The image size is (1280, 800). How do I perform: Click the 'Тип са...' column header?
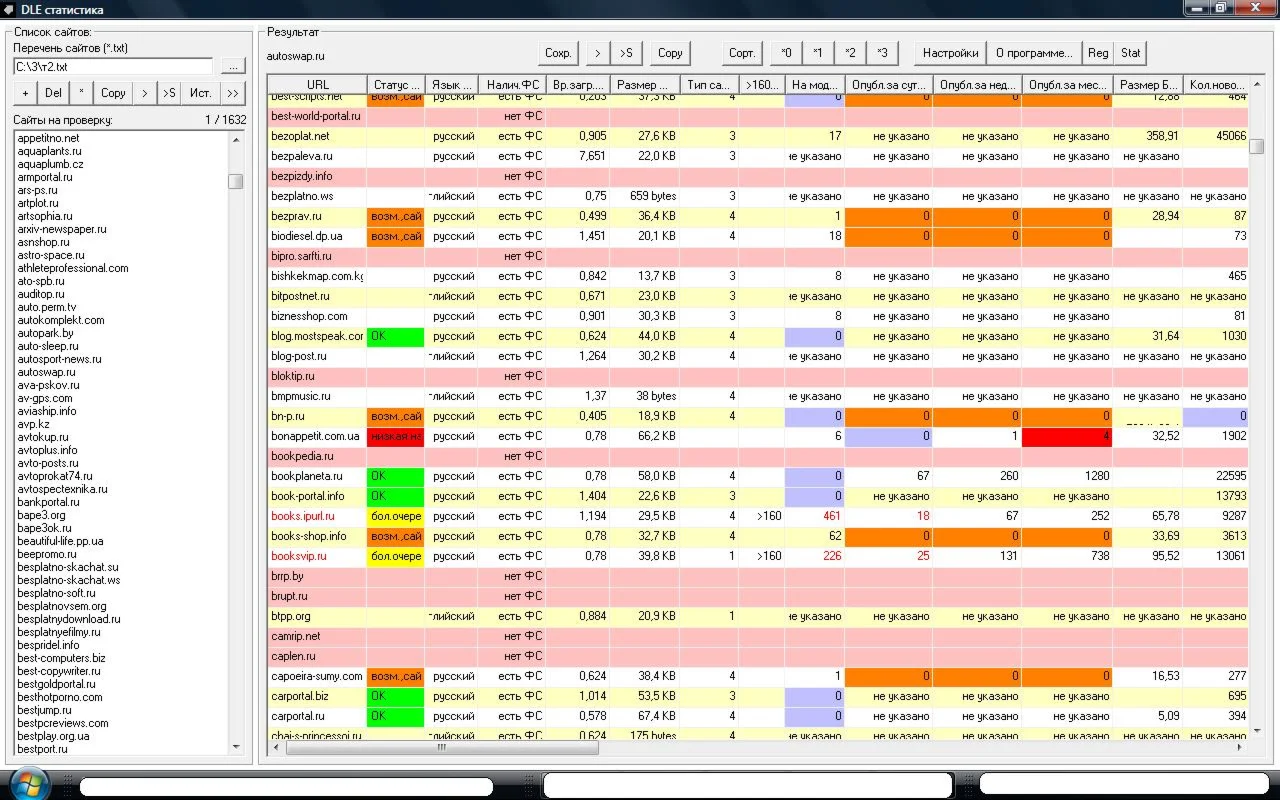(710, 85)
